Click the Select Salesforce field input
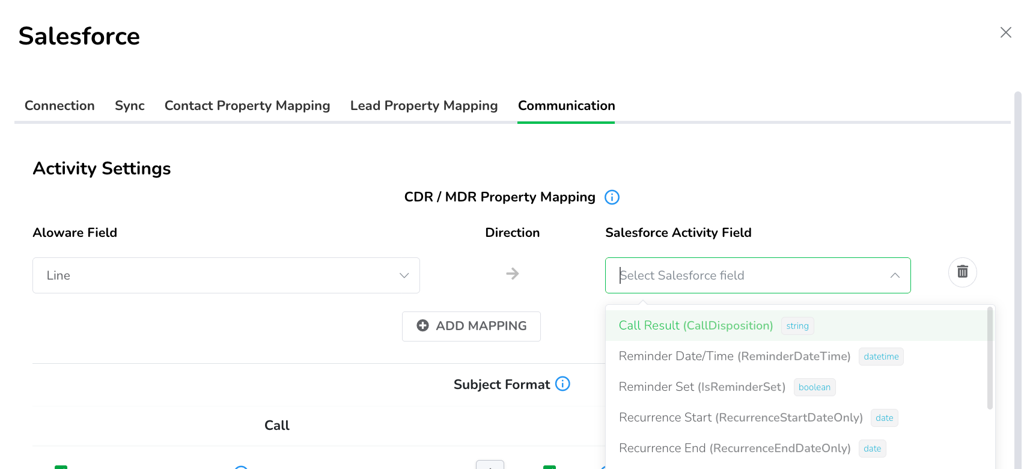The height and width of the screenshot is (469, 1024). tap(758, 276)
